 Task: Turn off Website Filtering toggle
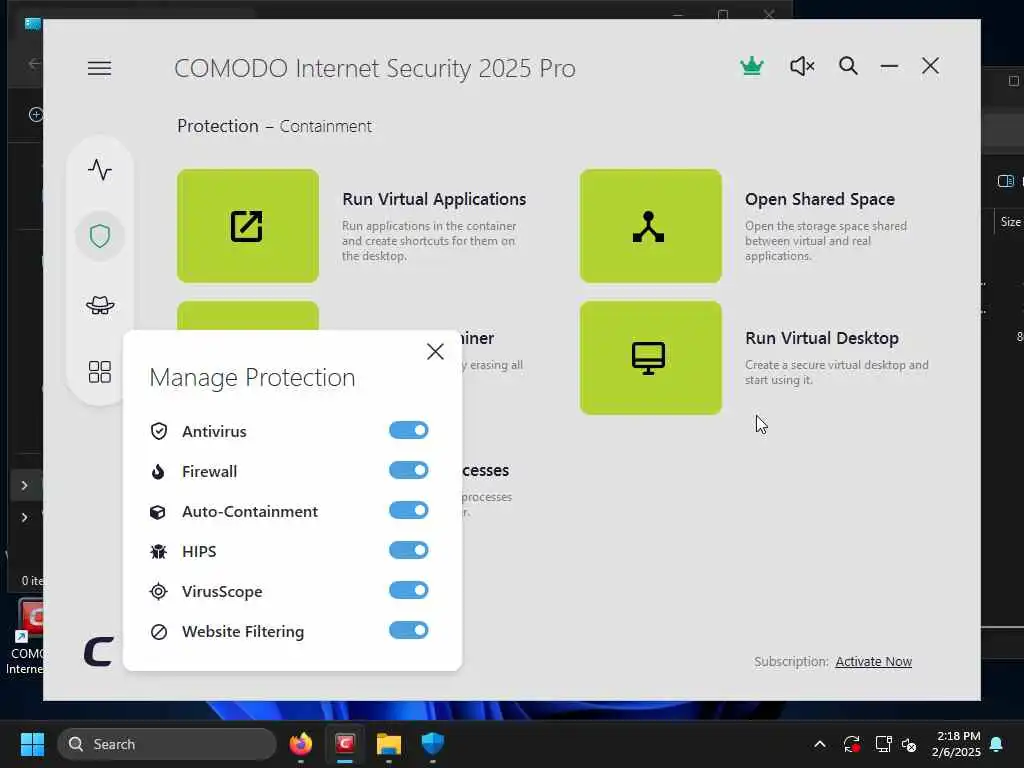point(409,630)
